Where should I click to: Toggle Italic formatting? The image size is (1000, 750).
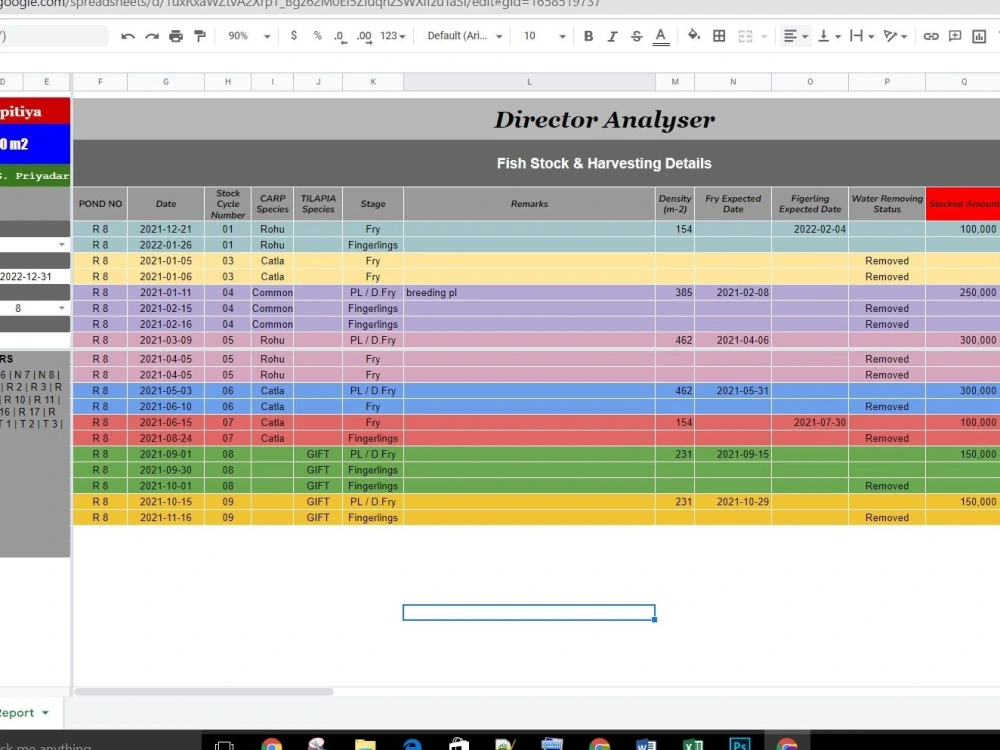(612, 36)
